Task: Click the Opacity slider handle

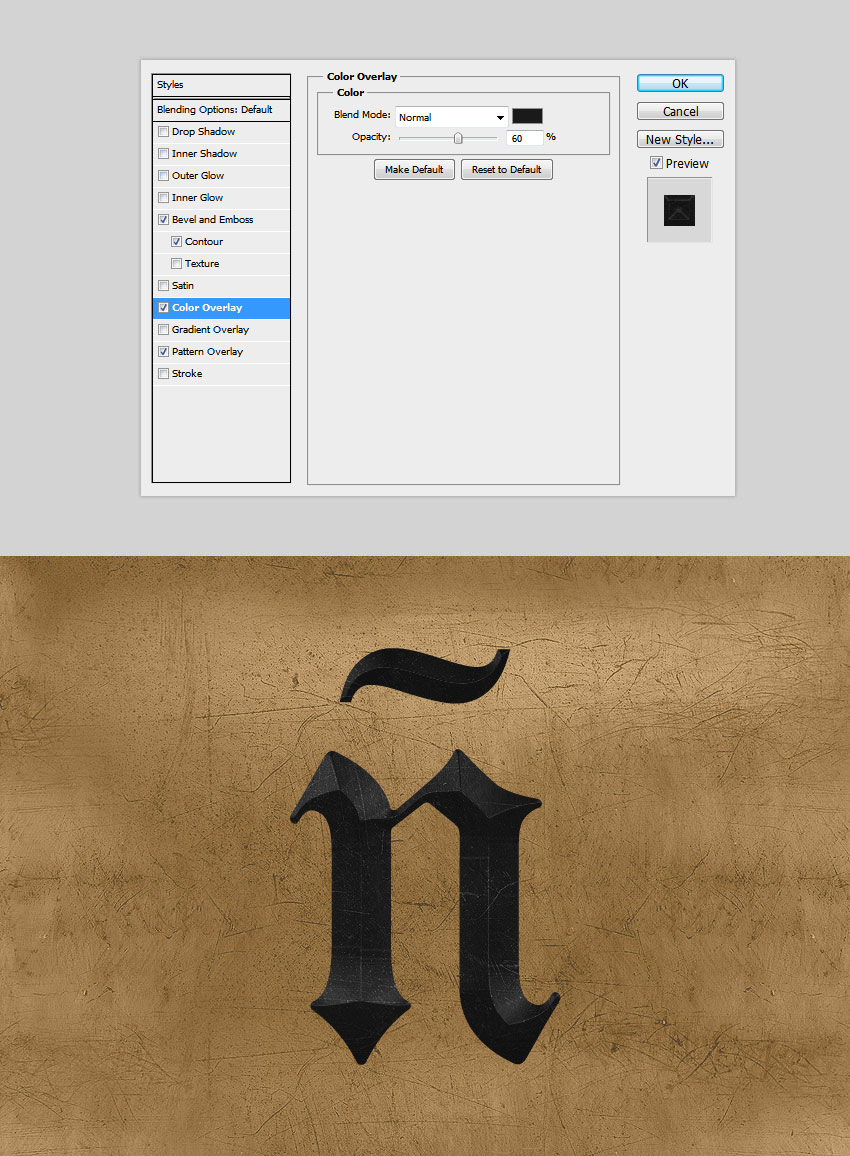Action: click(458, 138)
